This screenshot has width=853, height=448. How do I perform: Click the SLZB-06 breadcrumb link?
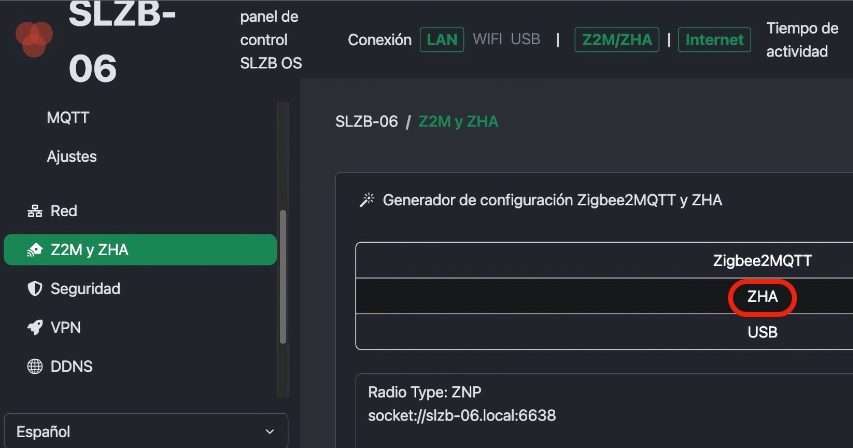point(367,121)
